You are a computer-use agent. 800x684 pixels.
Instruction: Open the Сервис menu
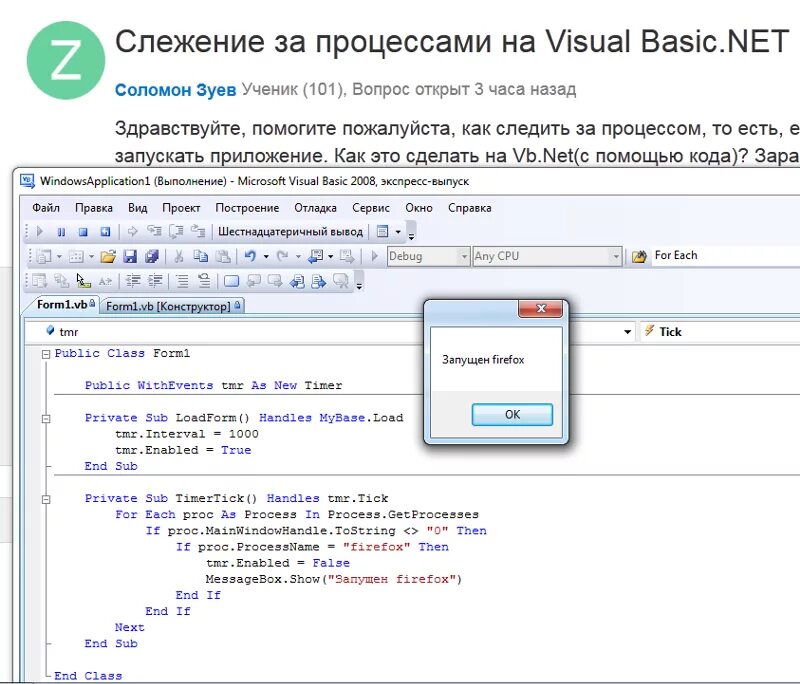click(371, 208)
